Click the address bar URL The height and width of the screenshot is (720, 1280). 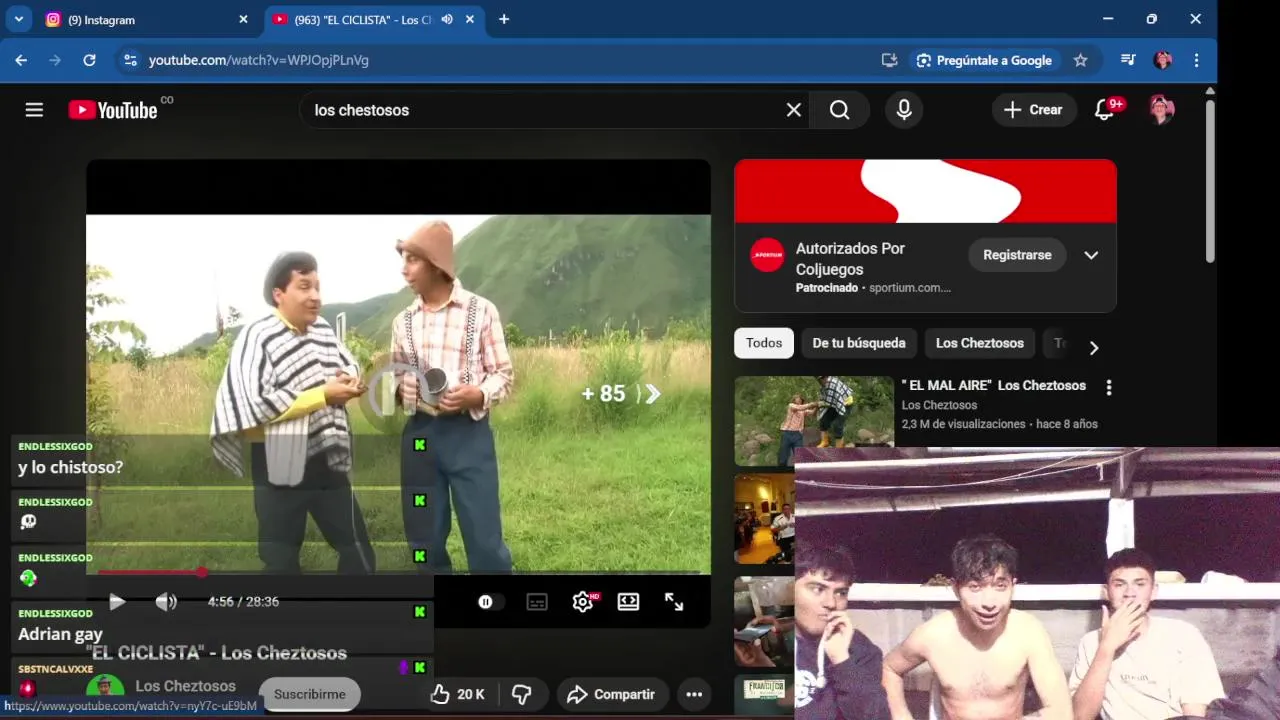pos(259,60)
